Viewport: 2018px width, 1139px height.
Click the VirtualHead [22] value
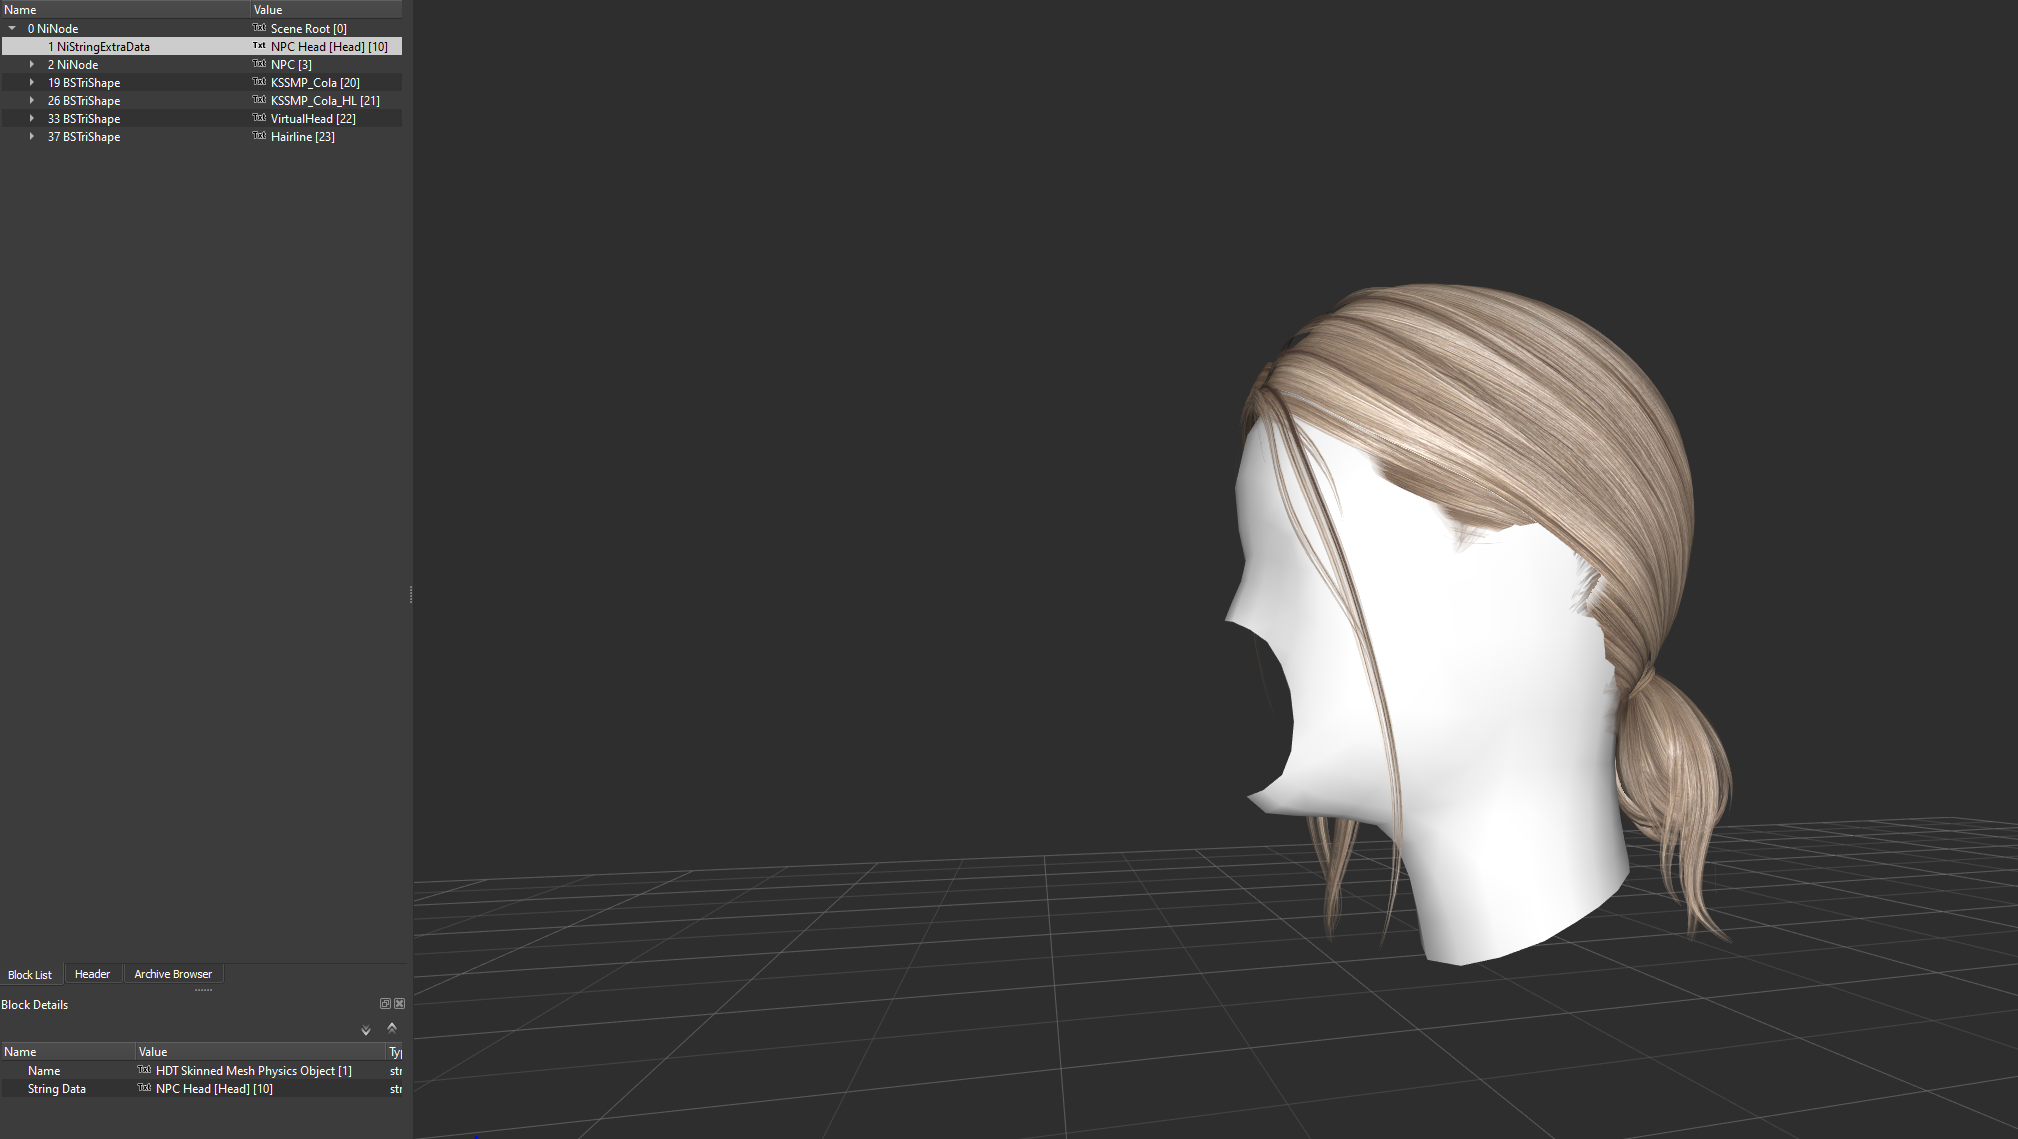(313, 119)
